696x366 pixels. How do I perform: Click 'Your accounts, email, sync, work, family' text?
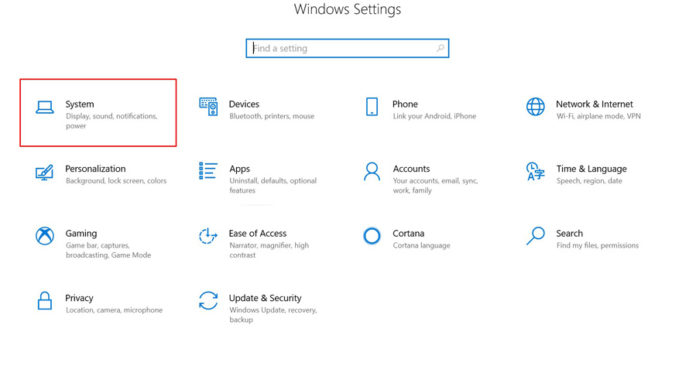coord(435,185)
